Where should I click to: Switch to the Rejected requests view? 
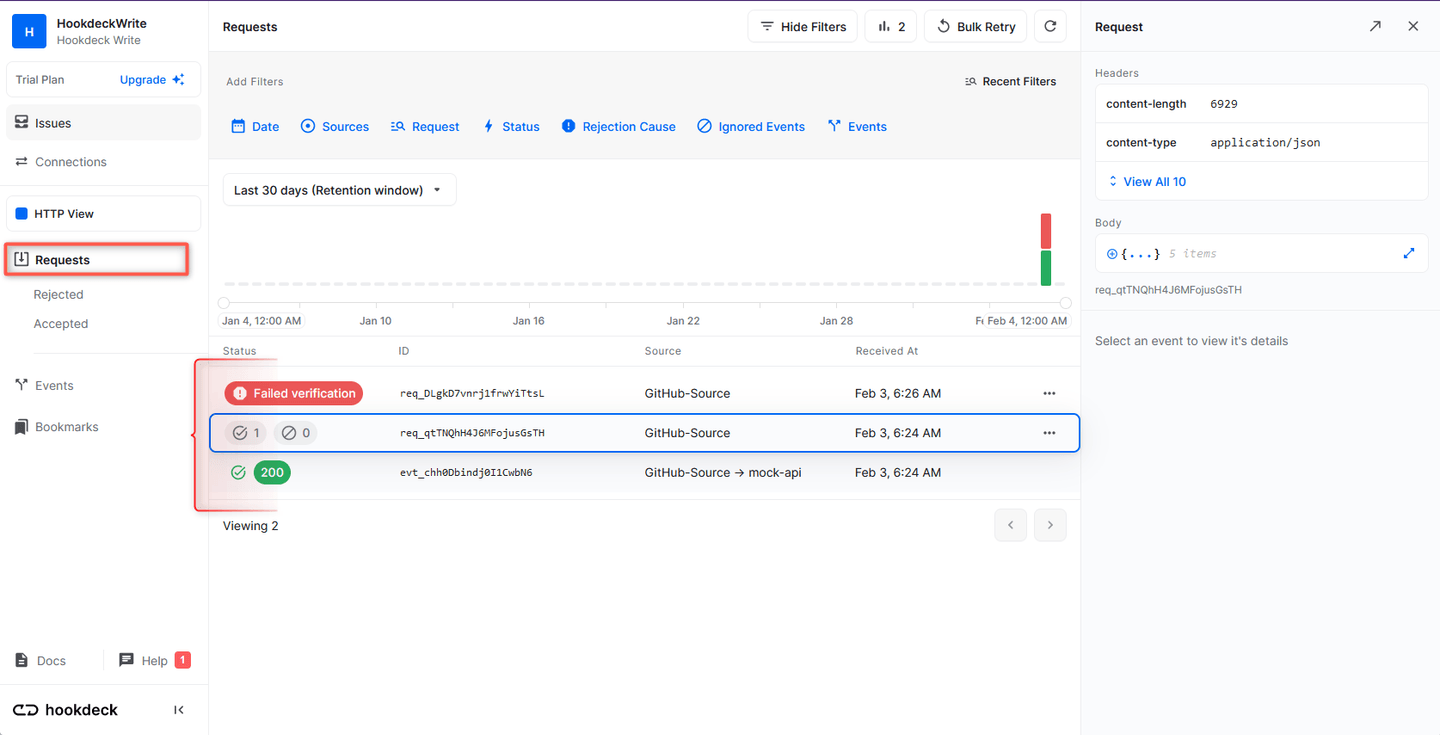pos(58,294)
